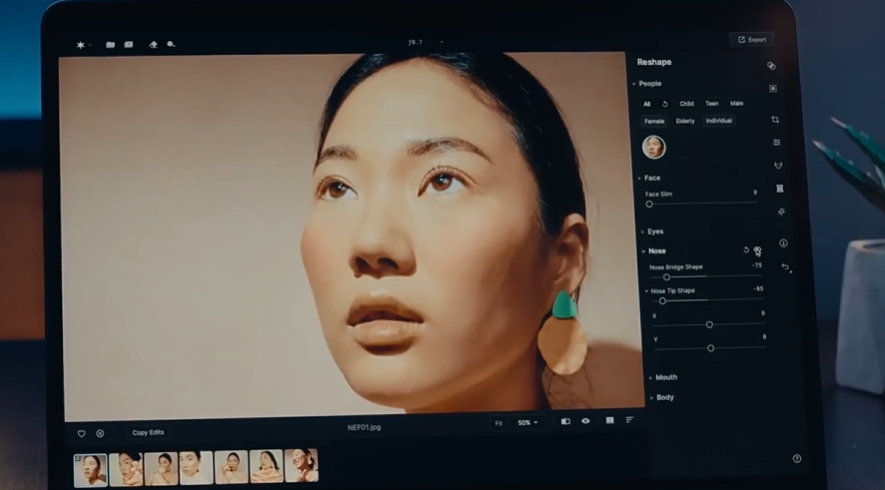Select the Teen people filter tab

pyautogui.click(x=711, y=103)
